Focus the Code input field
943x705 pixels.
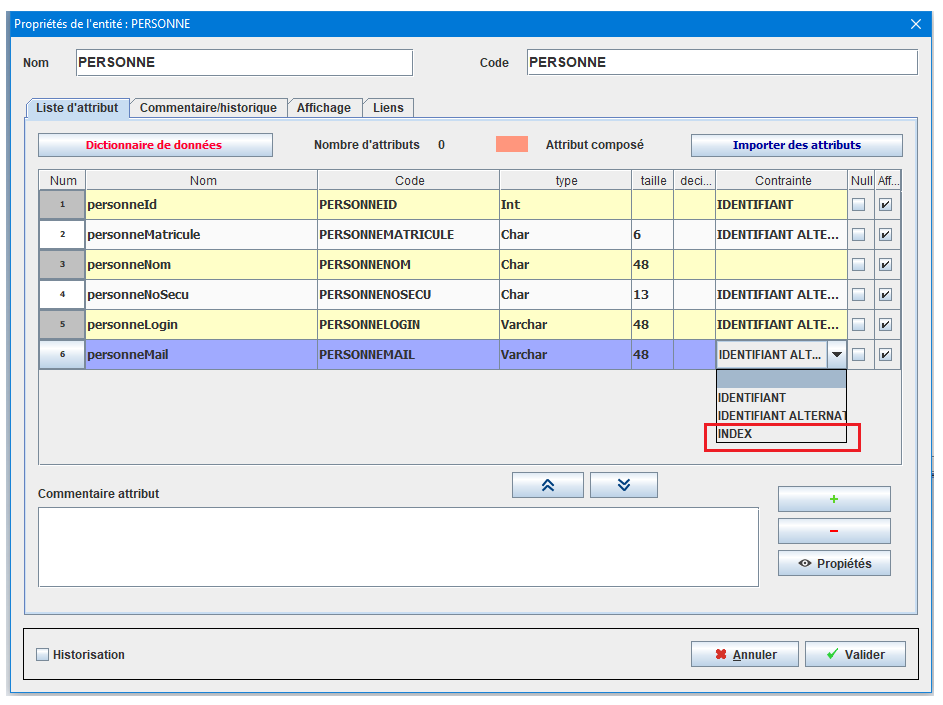pos(722,63)
